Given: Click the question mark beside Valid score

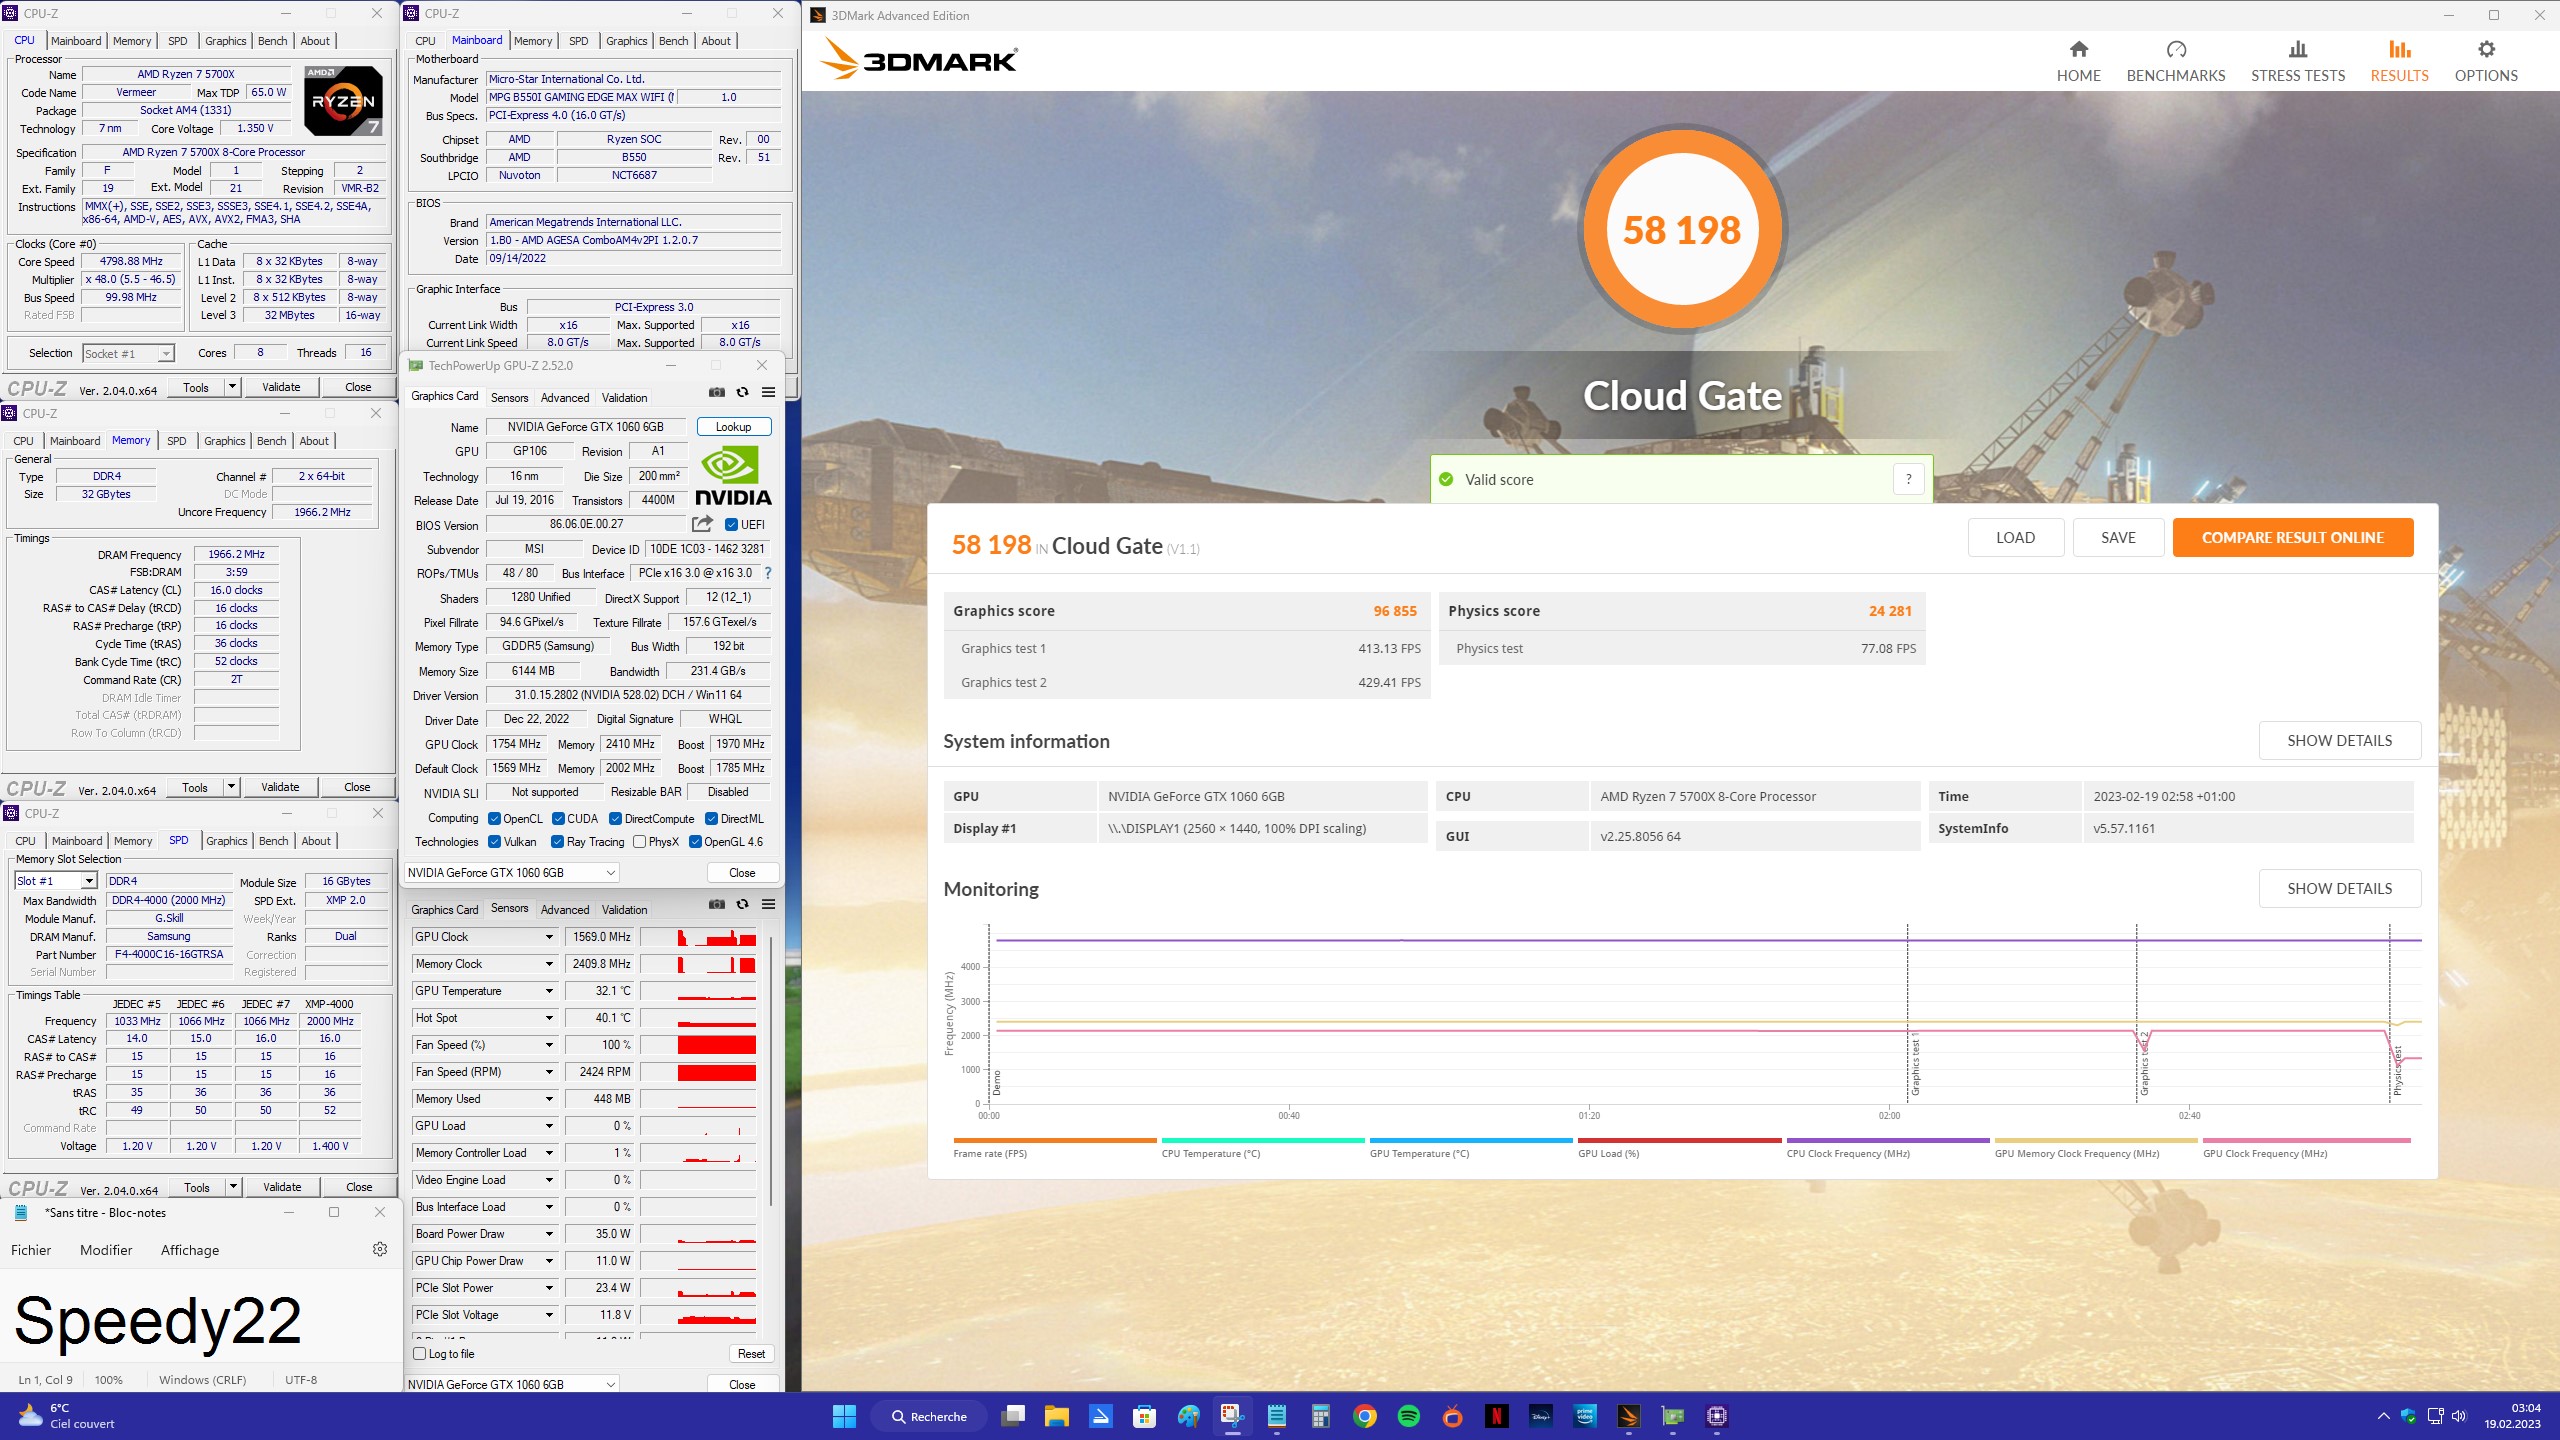Looking at the screenshot, I should coord(1908,479).
